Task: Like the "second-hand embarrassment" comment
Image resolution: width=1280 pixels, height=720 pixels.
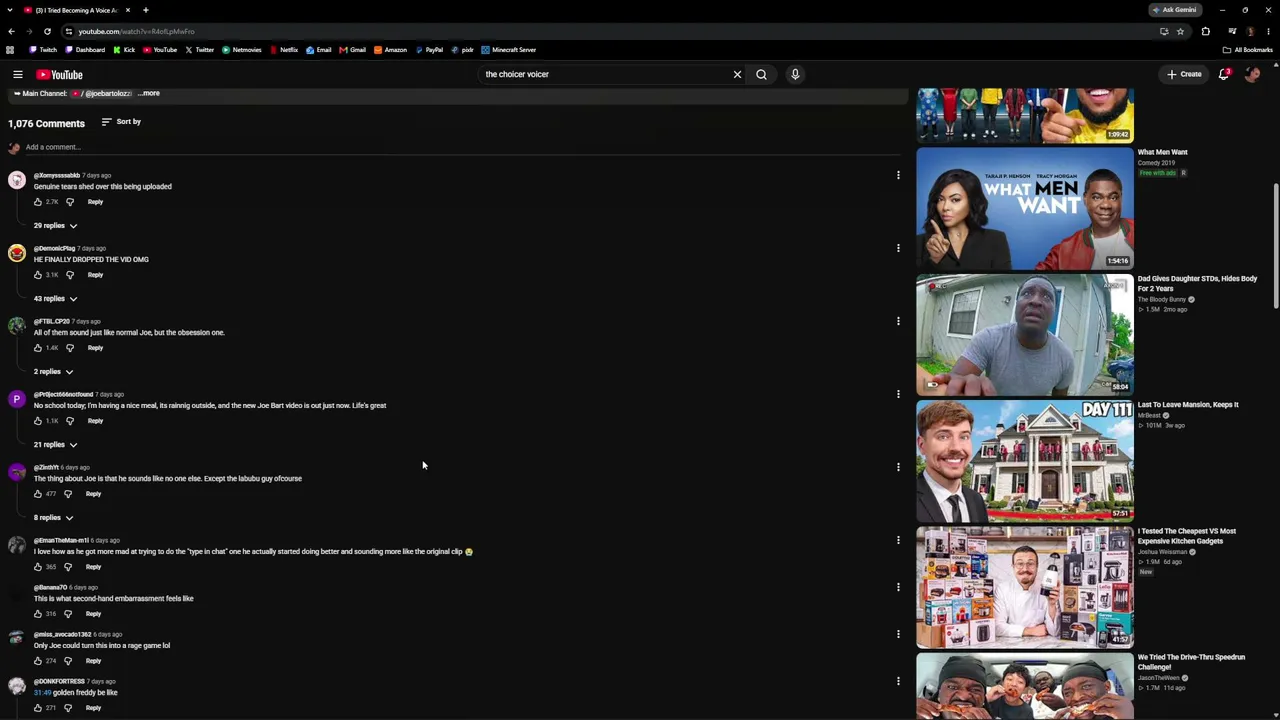Action: tap(38, 614)
